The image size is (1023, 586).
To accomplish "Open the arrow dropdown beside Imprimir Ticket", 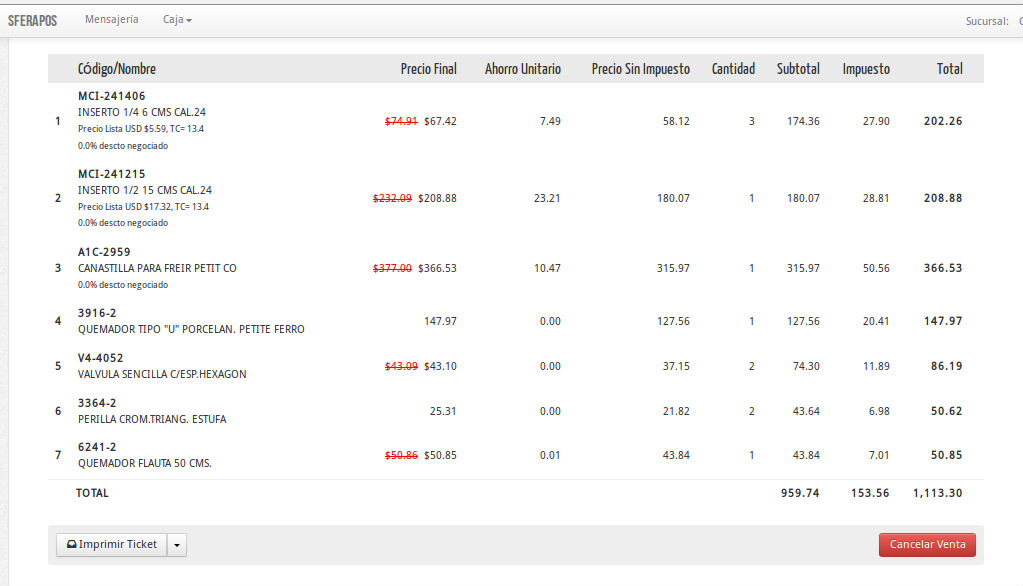I will tap(177, 545).
